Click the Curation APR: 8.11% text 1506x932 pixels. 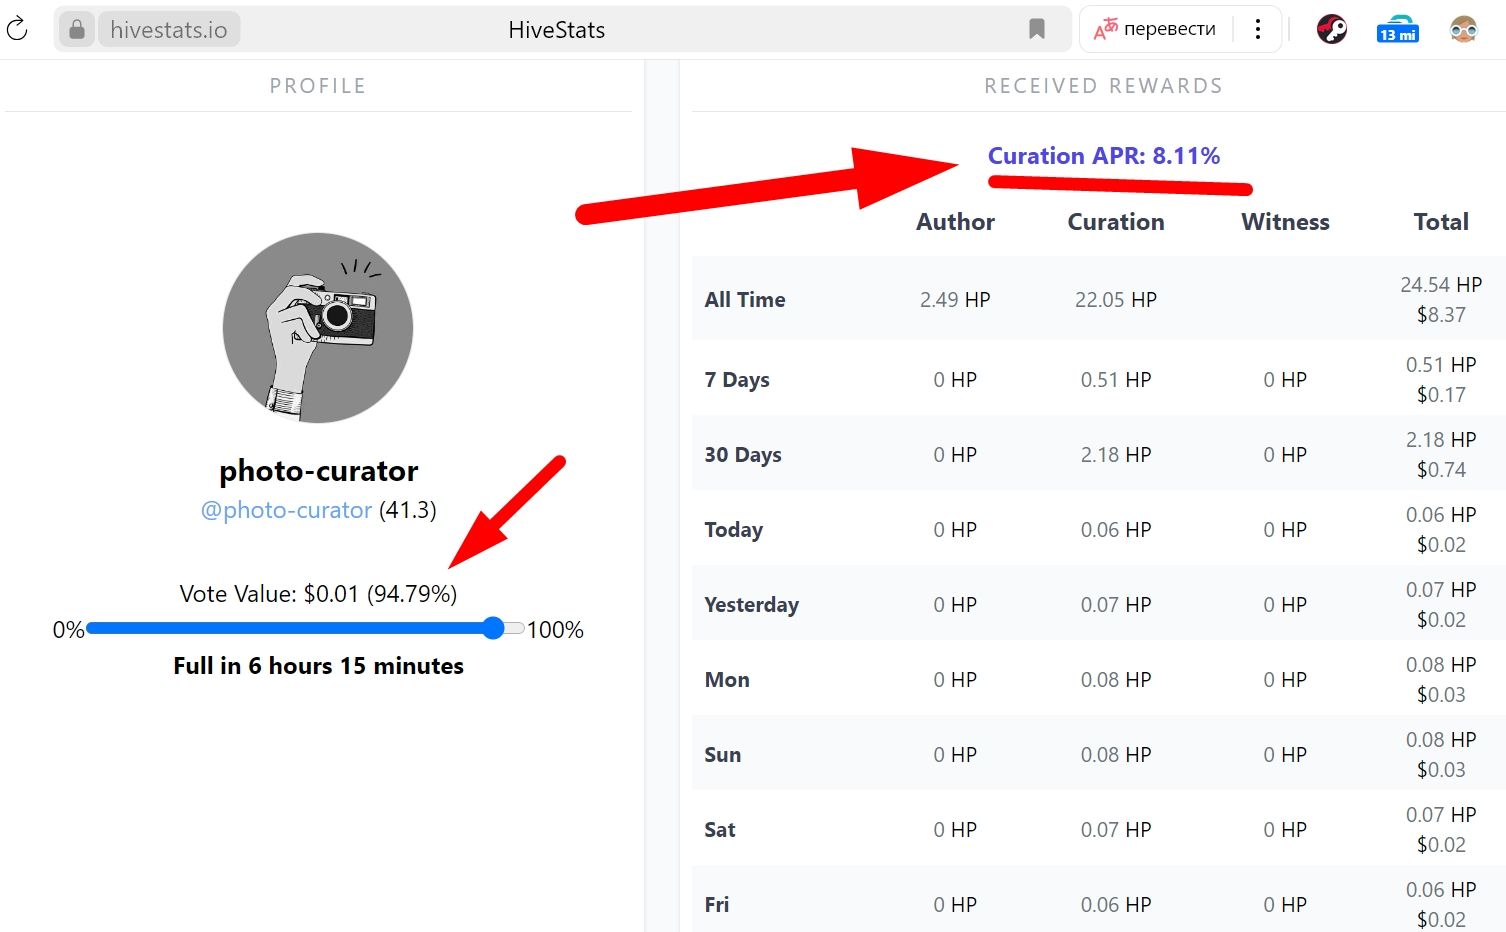click(x=1104, y=156)
